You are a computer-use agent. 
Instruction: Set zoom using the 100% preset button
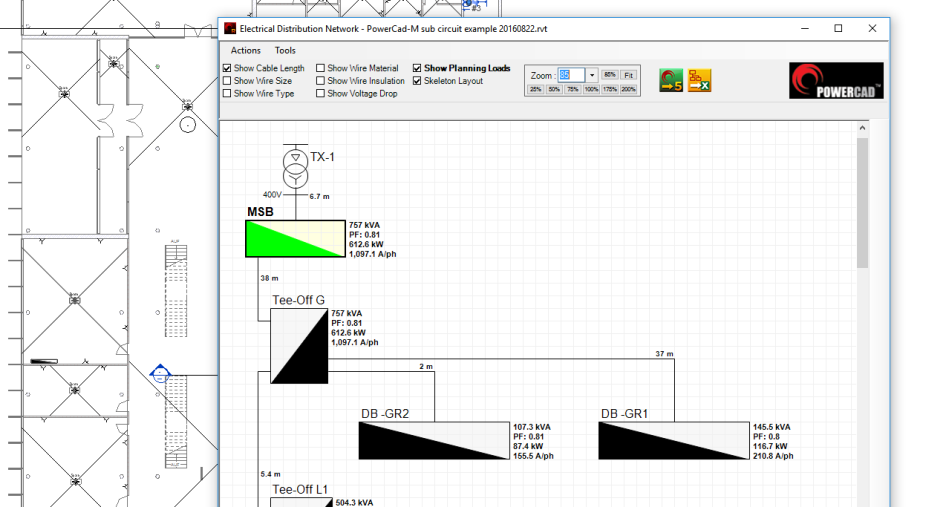click(x=591, y=90)
